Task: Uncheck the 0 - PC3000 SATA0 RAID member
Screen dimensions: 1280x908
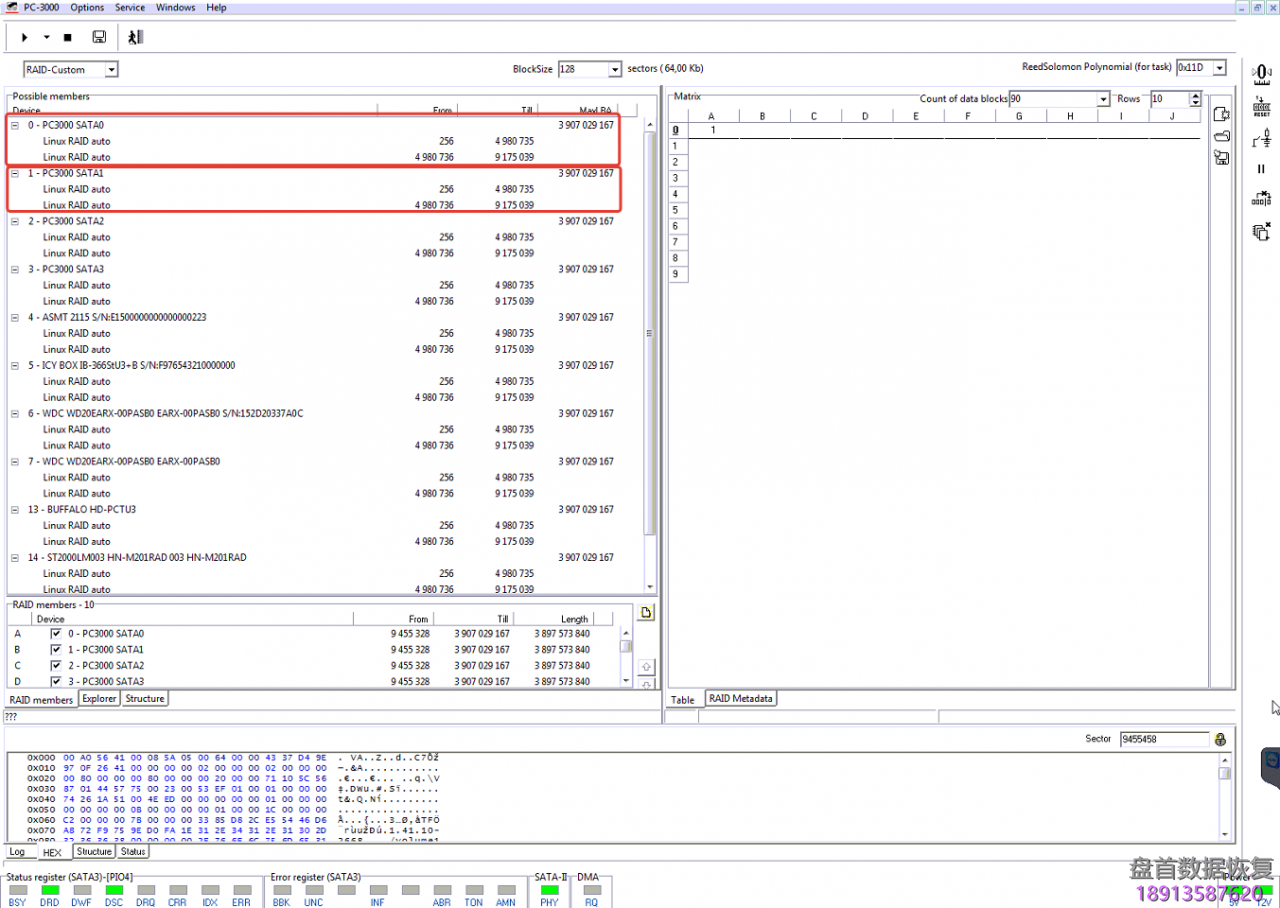Action: (56, 634)
